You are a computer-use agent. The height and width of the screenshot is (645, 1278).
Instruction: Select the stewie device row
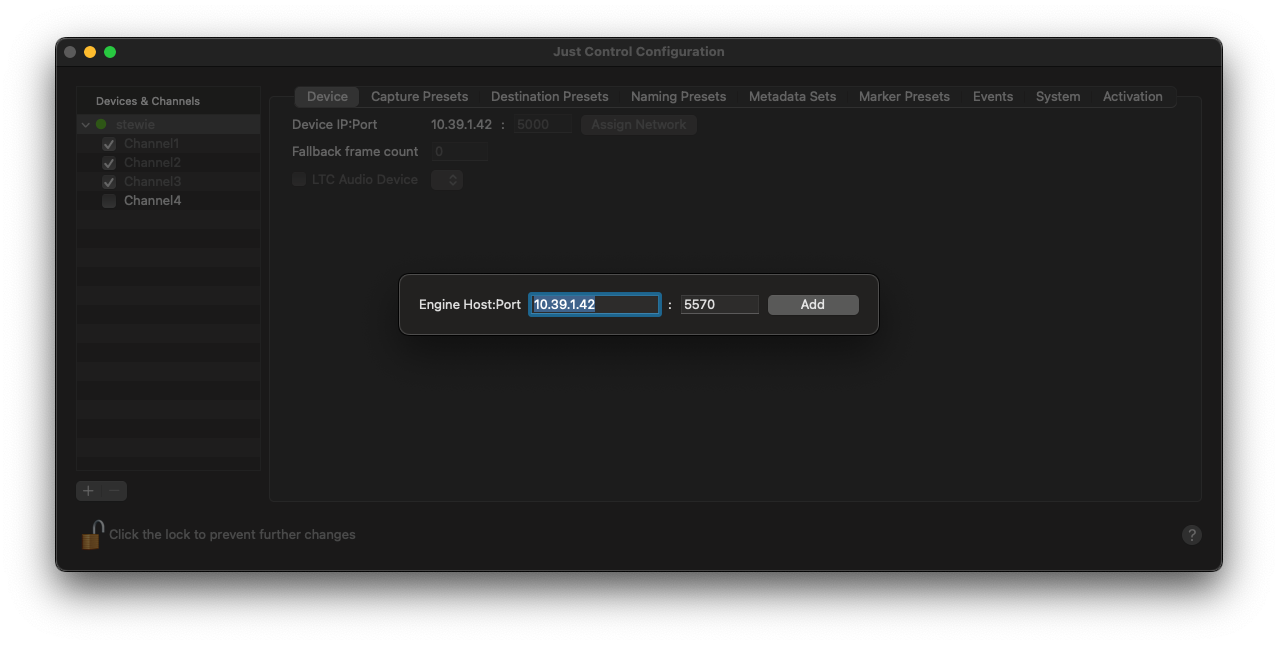[x=168, y=125]
